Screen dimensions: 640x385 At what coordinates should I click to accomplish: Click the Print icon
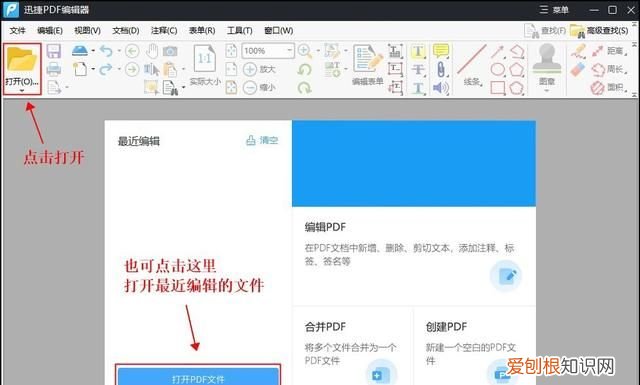point(53,69)
